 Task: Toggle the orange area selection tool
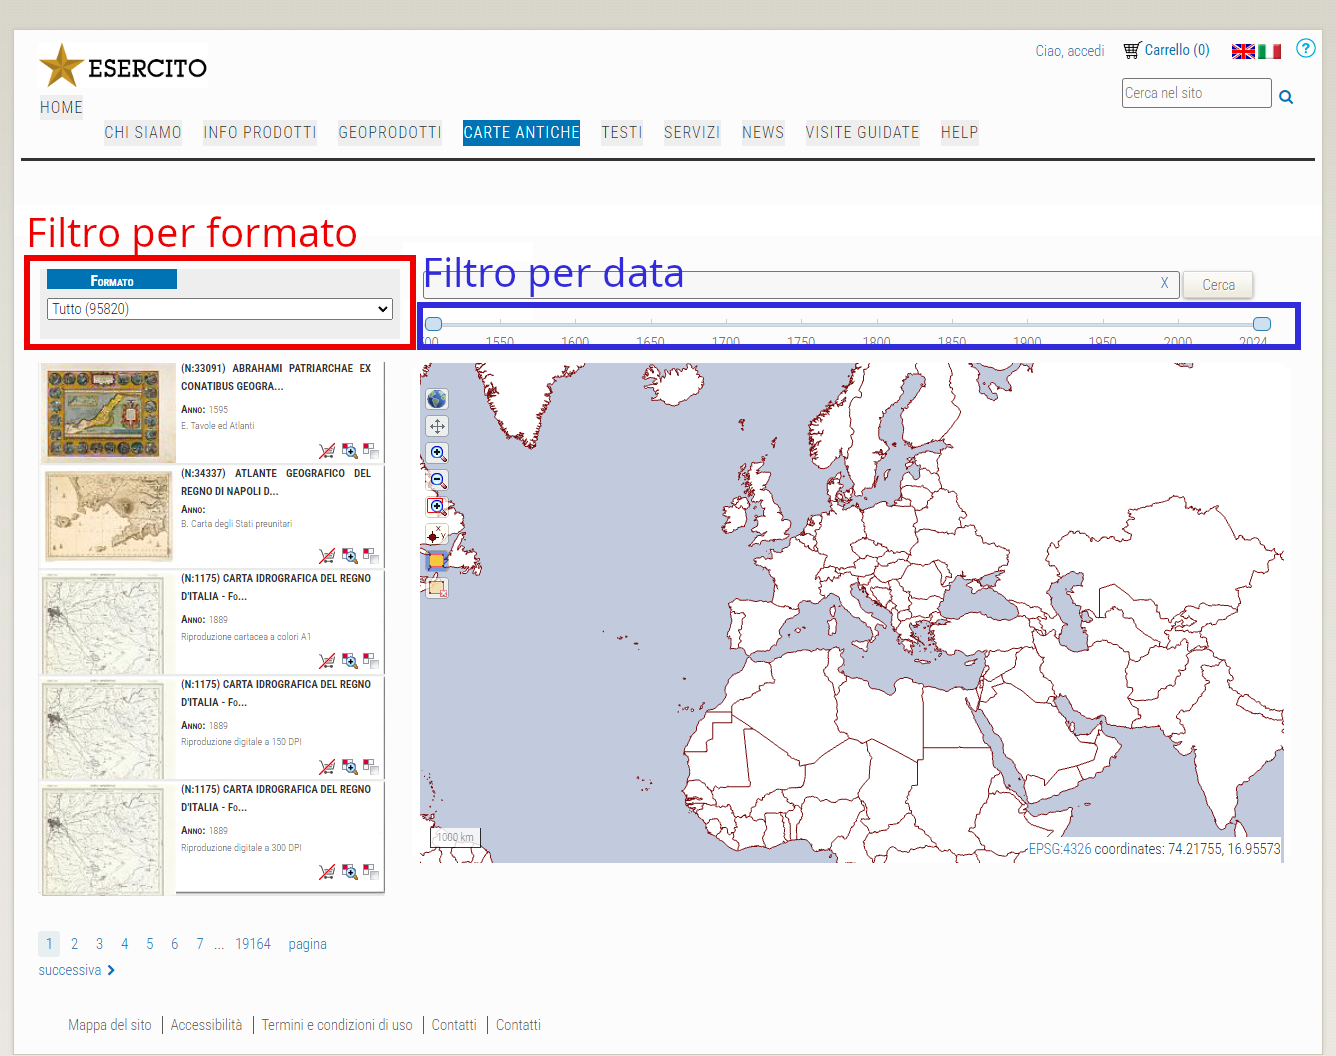point(436,561)
